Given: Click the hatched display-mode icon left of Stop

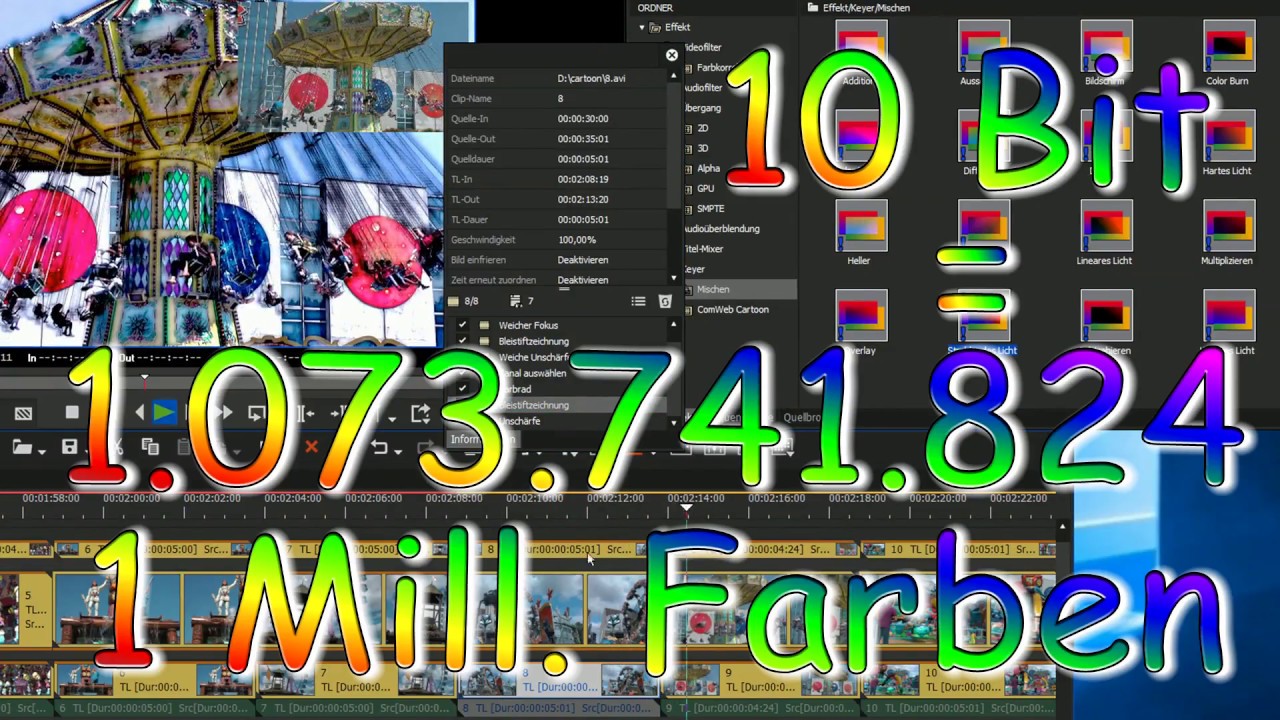Looking at the screenshot, I should (x=23, y=413).
